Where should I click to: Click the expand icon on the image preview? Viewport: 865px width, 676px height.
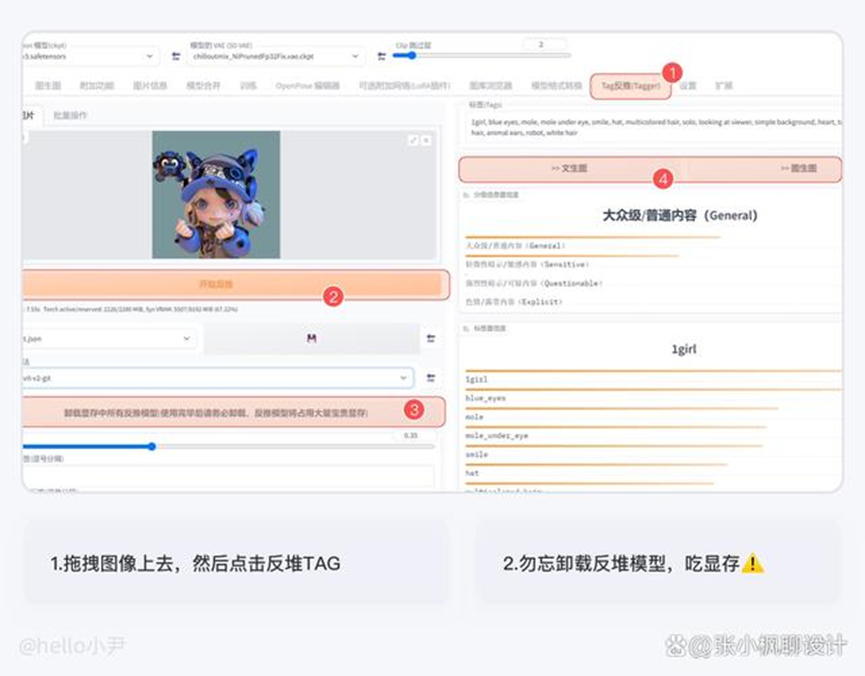point(413,141)
